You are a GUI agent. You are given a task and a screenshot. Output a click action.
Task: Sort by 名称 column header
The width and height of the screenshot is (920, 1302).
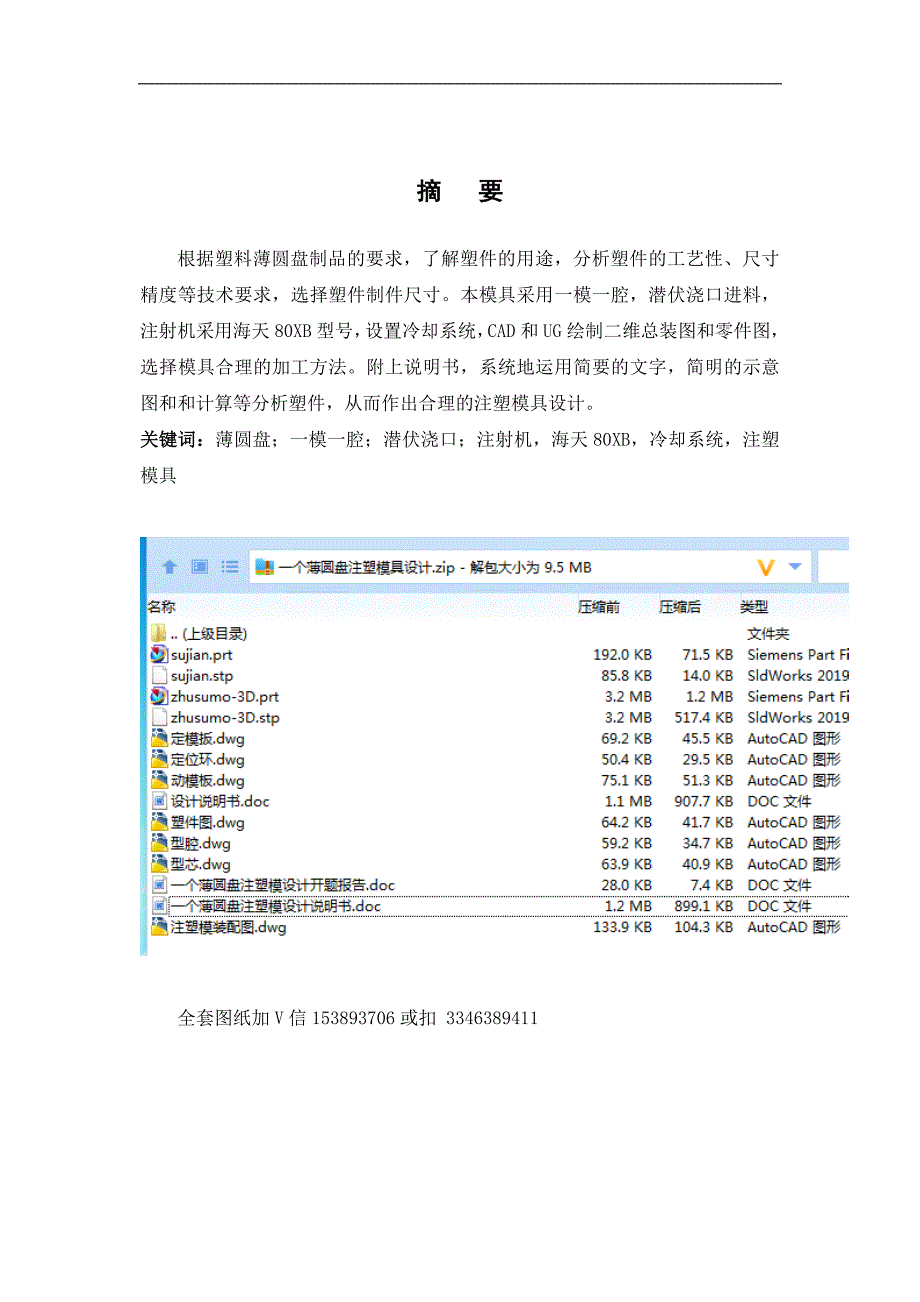pos(162,607)
